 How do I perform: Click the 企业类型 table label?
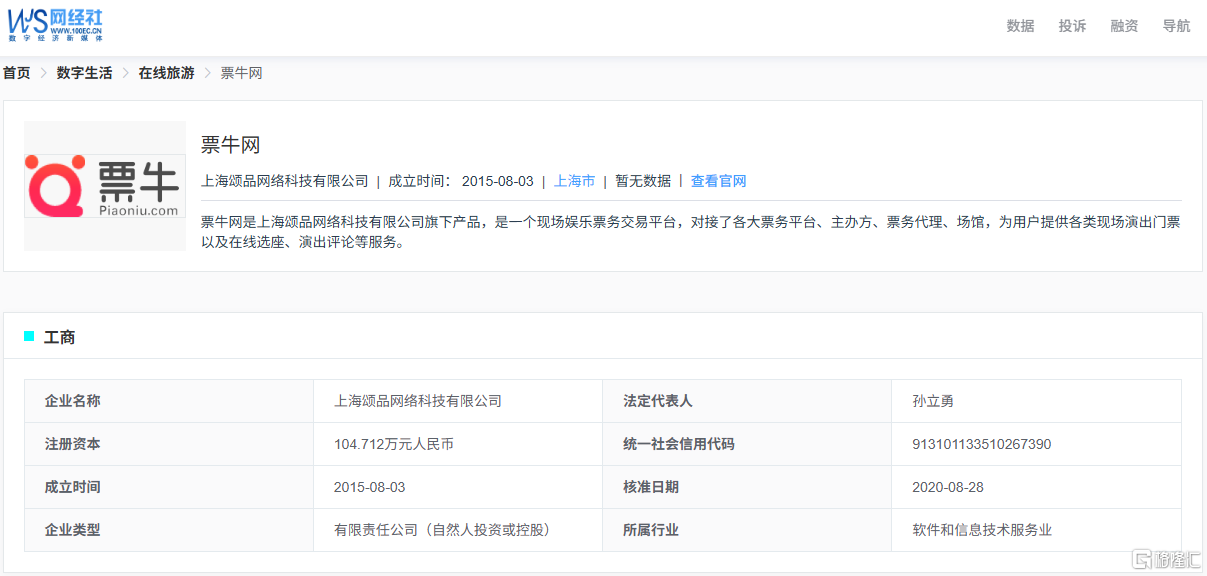point(73,530)
